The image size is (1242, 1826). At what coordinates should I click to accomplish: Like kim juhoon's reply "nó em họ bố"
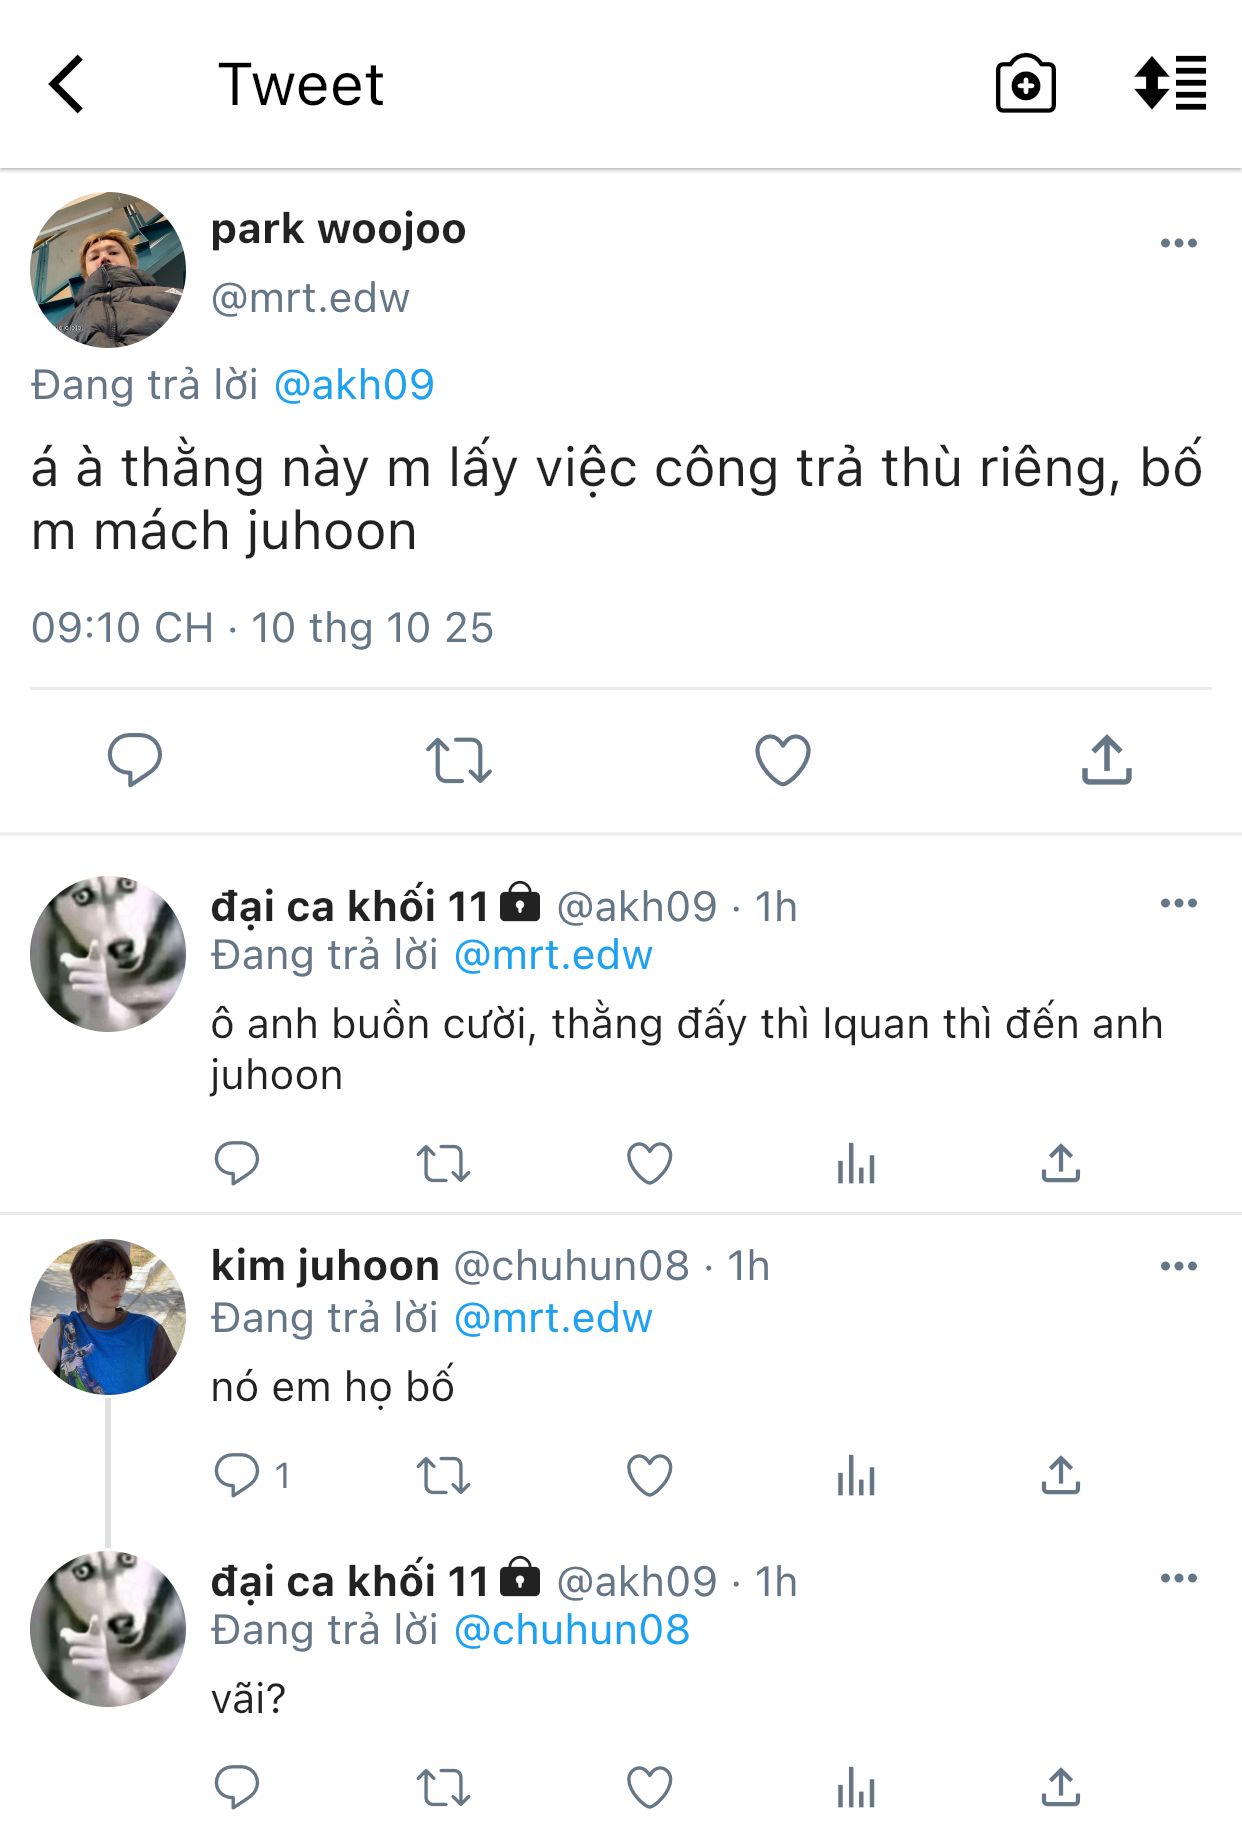tap(649, 1475)
